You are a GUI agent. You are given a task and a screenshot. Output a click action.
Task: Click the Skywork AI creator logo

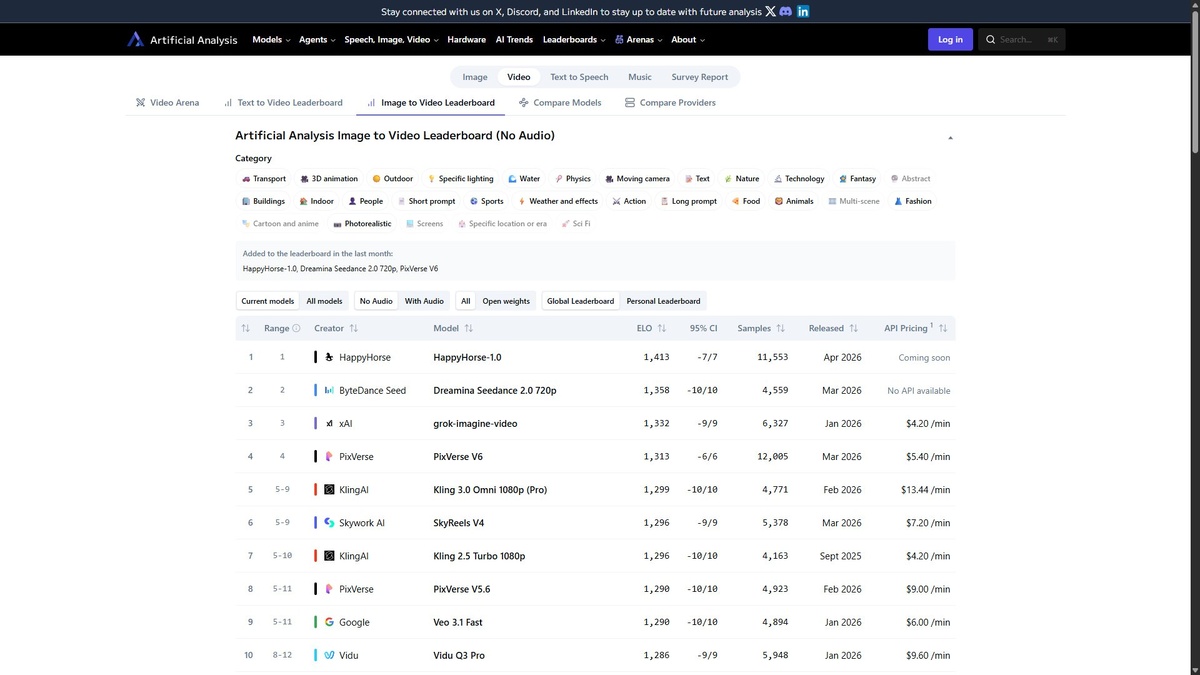point(329,523)
